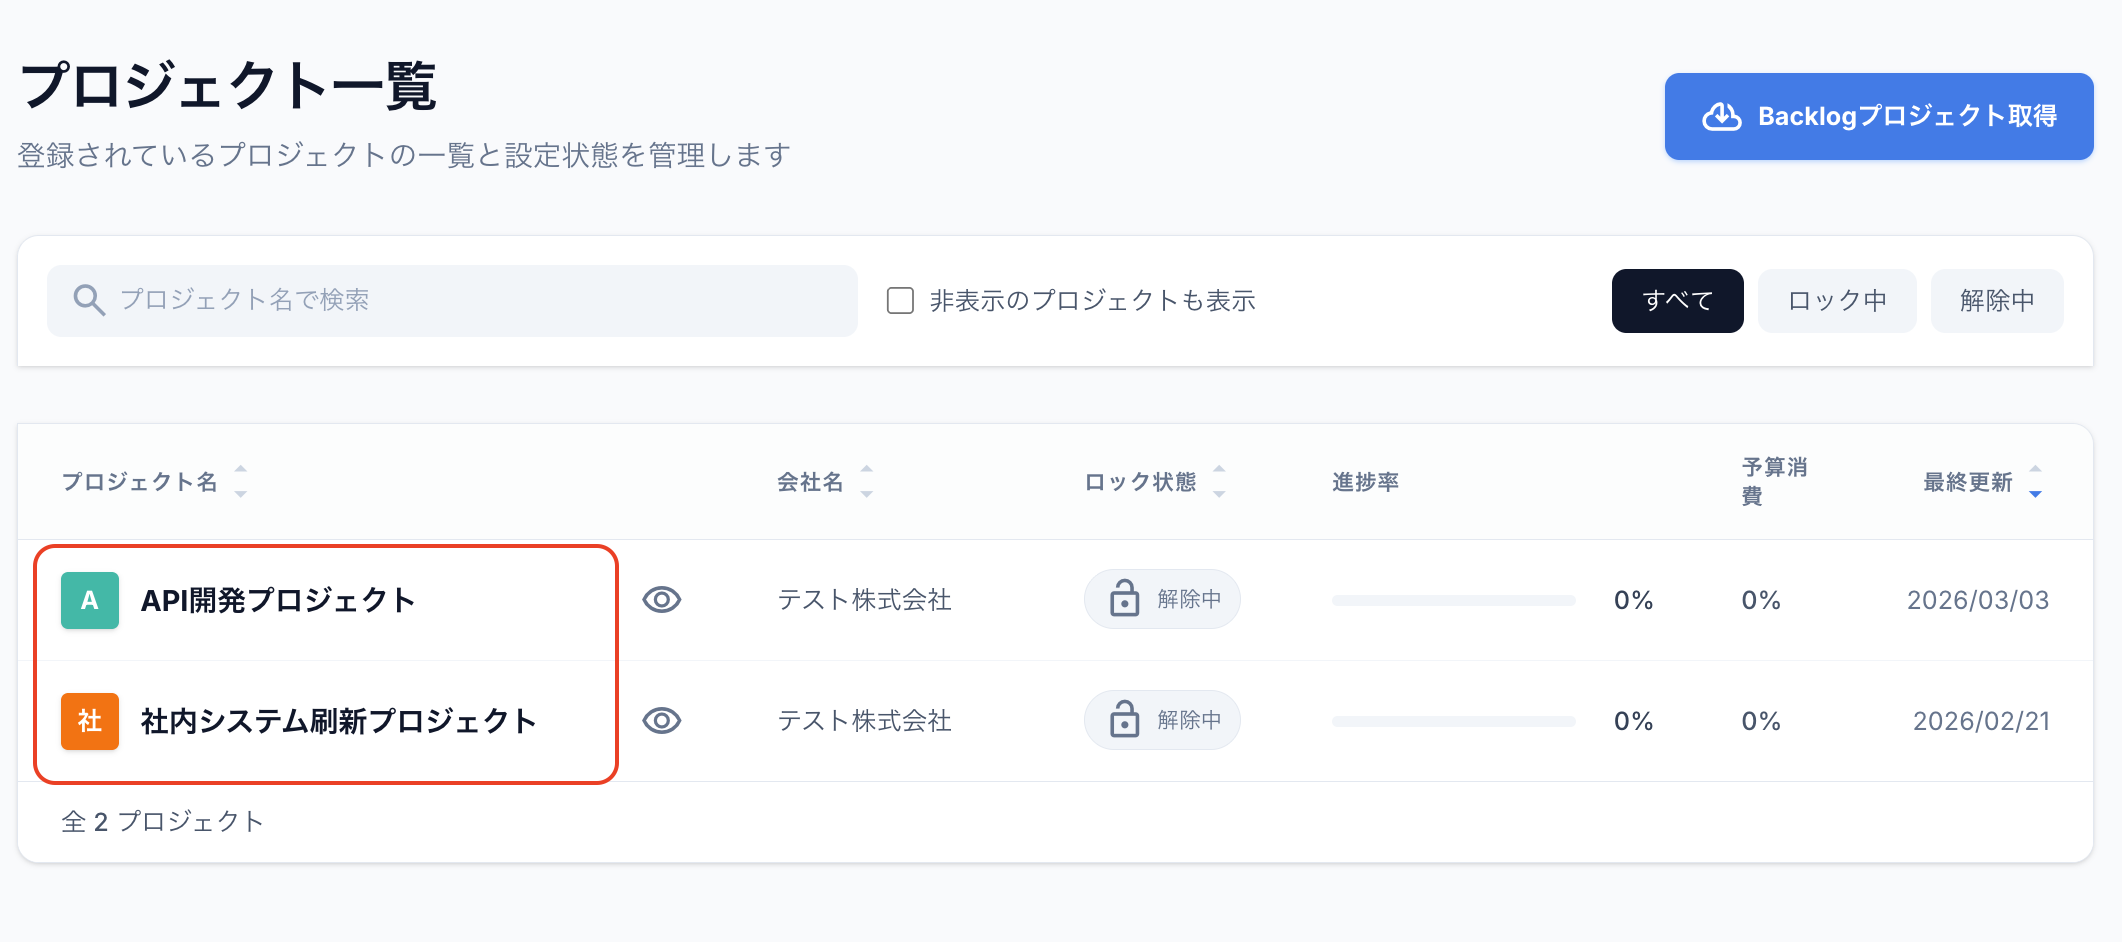Open the 解除中 badge of API開発プロジェクト
Screen dimensions: 2122x942
(x=1161, y=599)
